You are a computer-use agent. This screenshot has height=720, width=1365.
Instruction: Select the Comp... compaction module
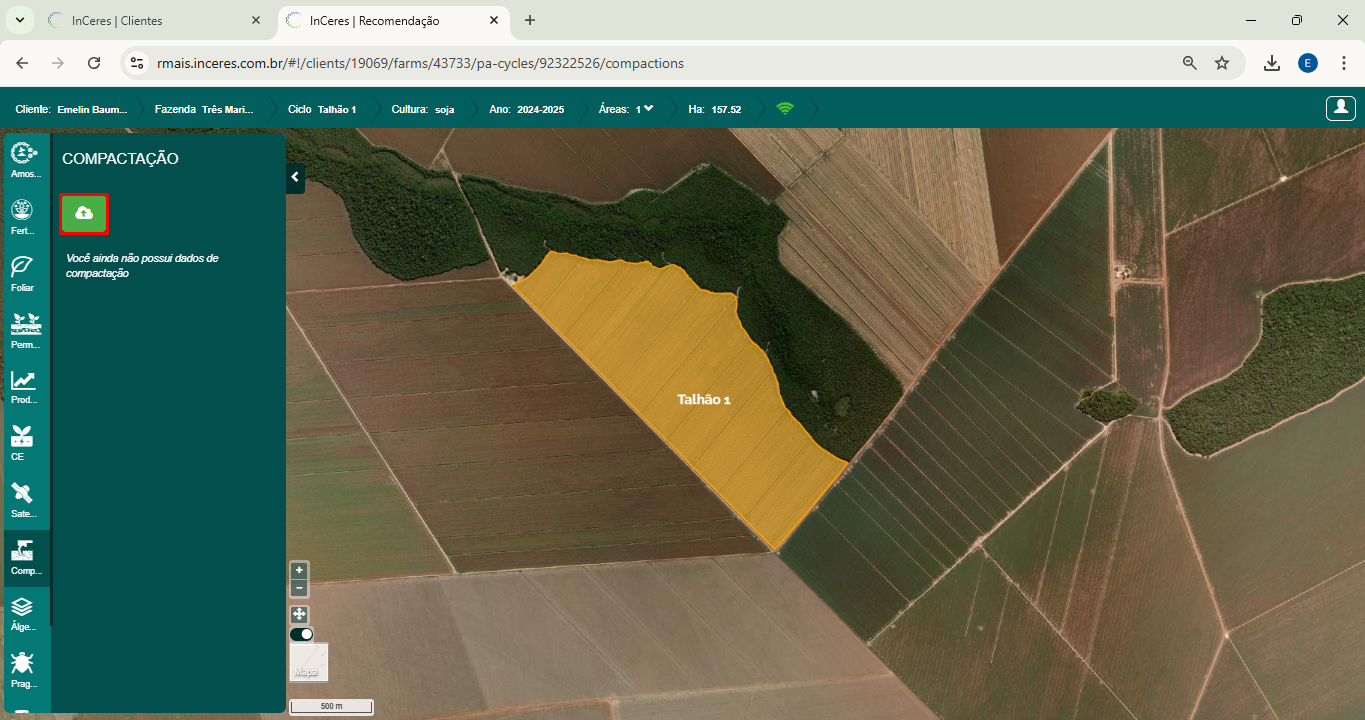pos(25,557)
